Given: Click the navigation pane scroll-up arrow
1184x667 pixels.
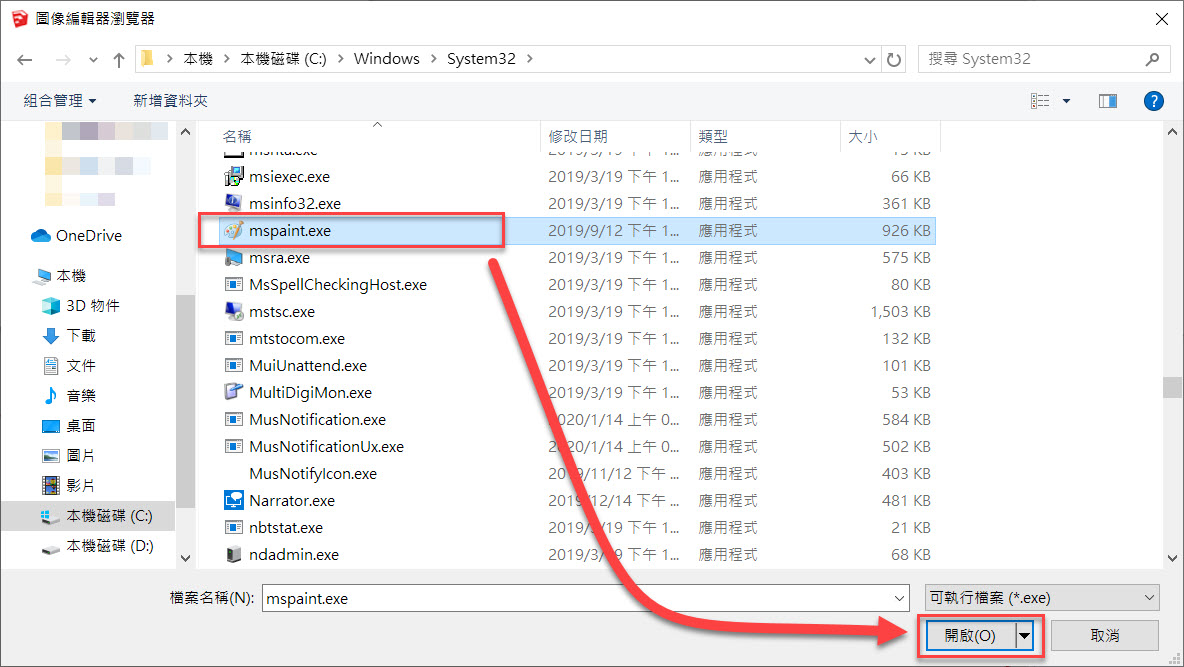Looking at the screenshot, I should point(186,132).
